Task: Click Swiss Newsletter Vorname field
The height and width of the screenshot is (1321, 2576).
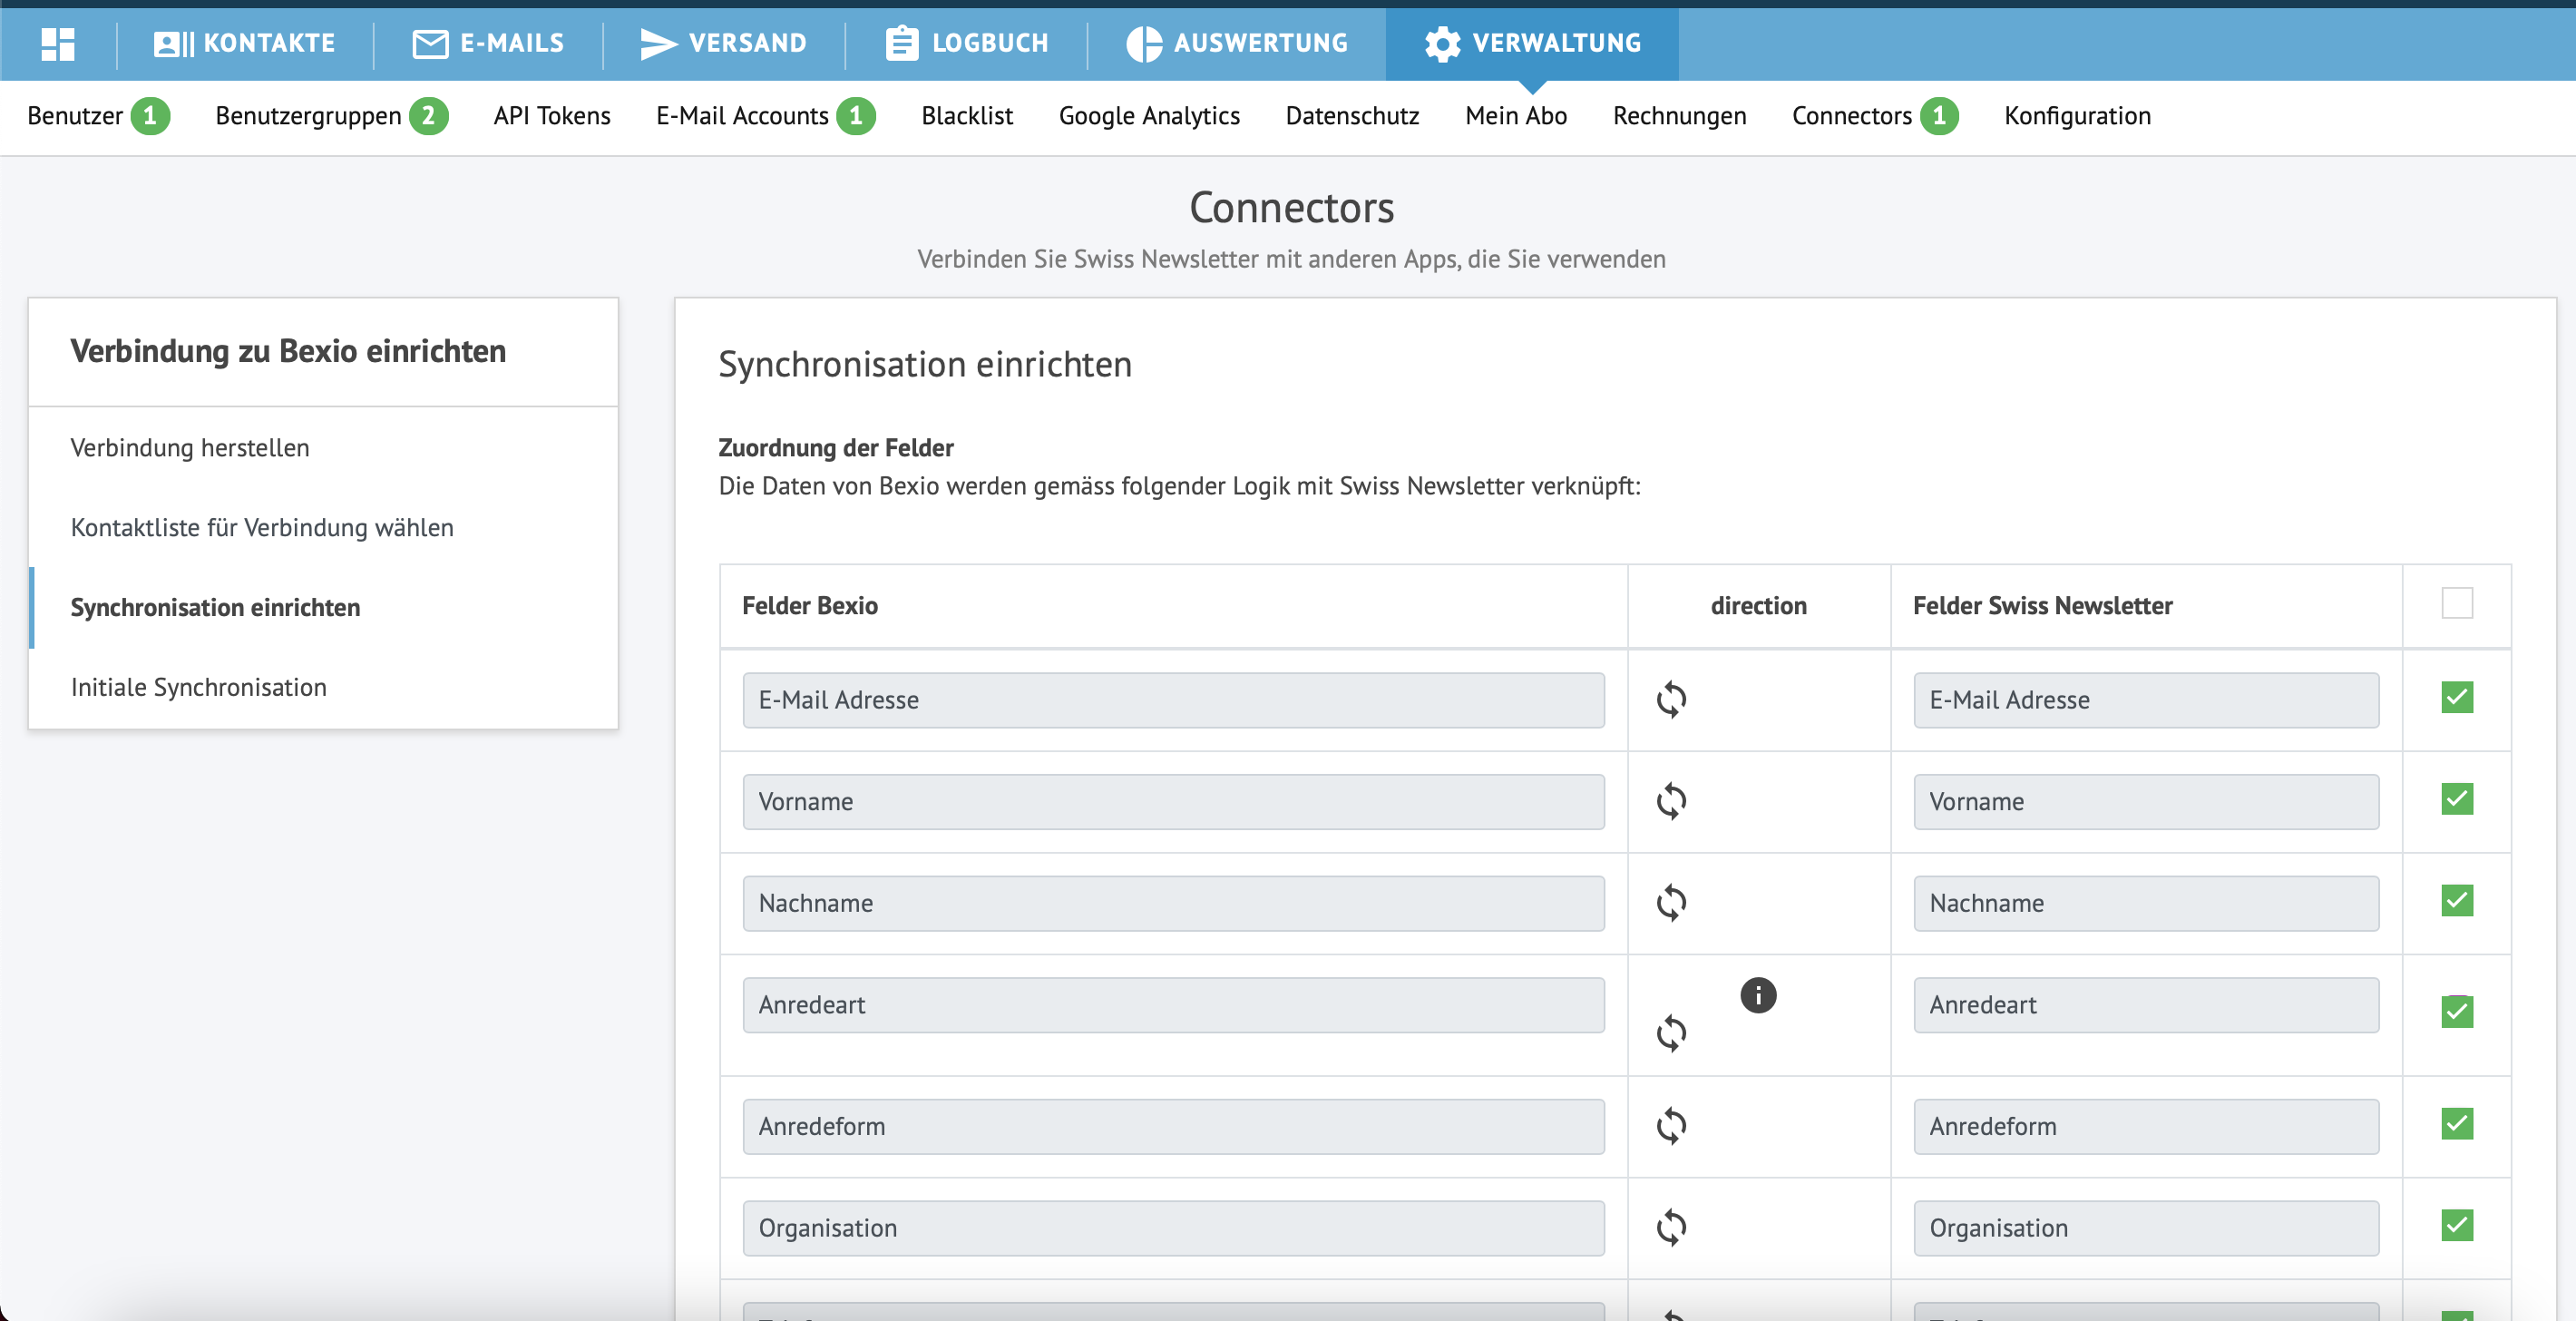Action: point(2146,802)
